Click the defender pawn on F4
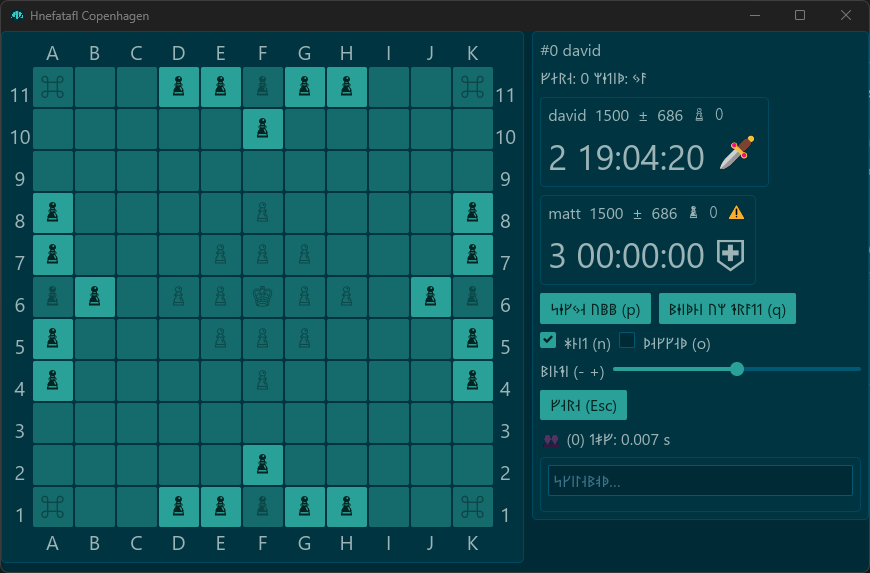 click(262, 381)
